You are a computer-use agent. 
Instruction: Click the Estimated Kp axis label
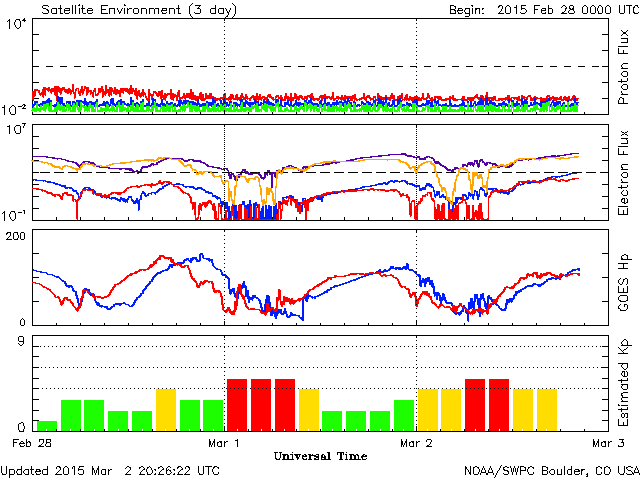pos(622,382)
